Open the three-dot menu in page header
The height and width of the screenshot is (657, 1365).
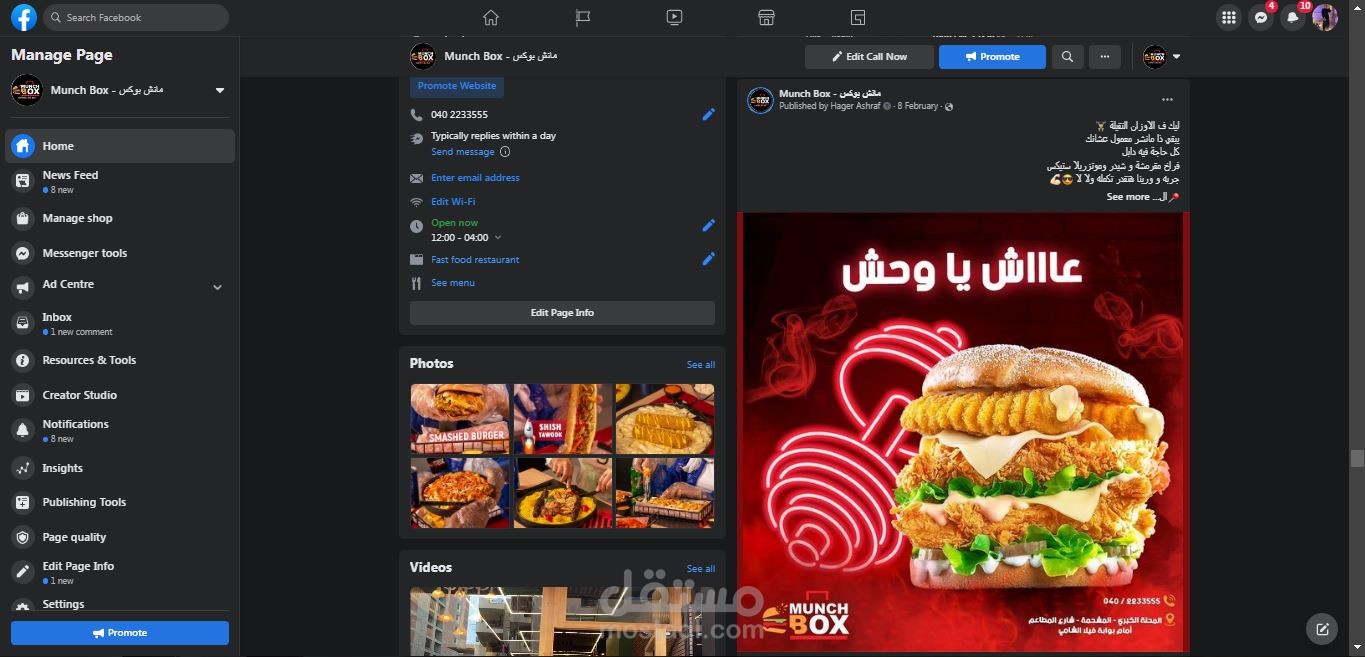click(1104, 57)
